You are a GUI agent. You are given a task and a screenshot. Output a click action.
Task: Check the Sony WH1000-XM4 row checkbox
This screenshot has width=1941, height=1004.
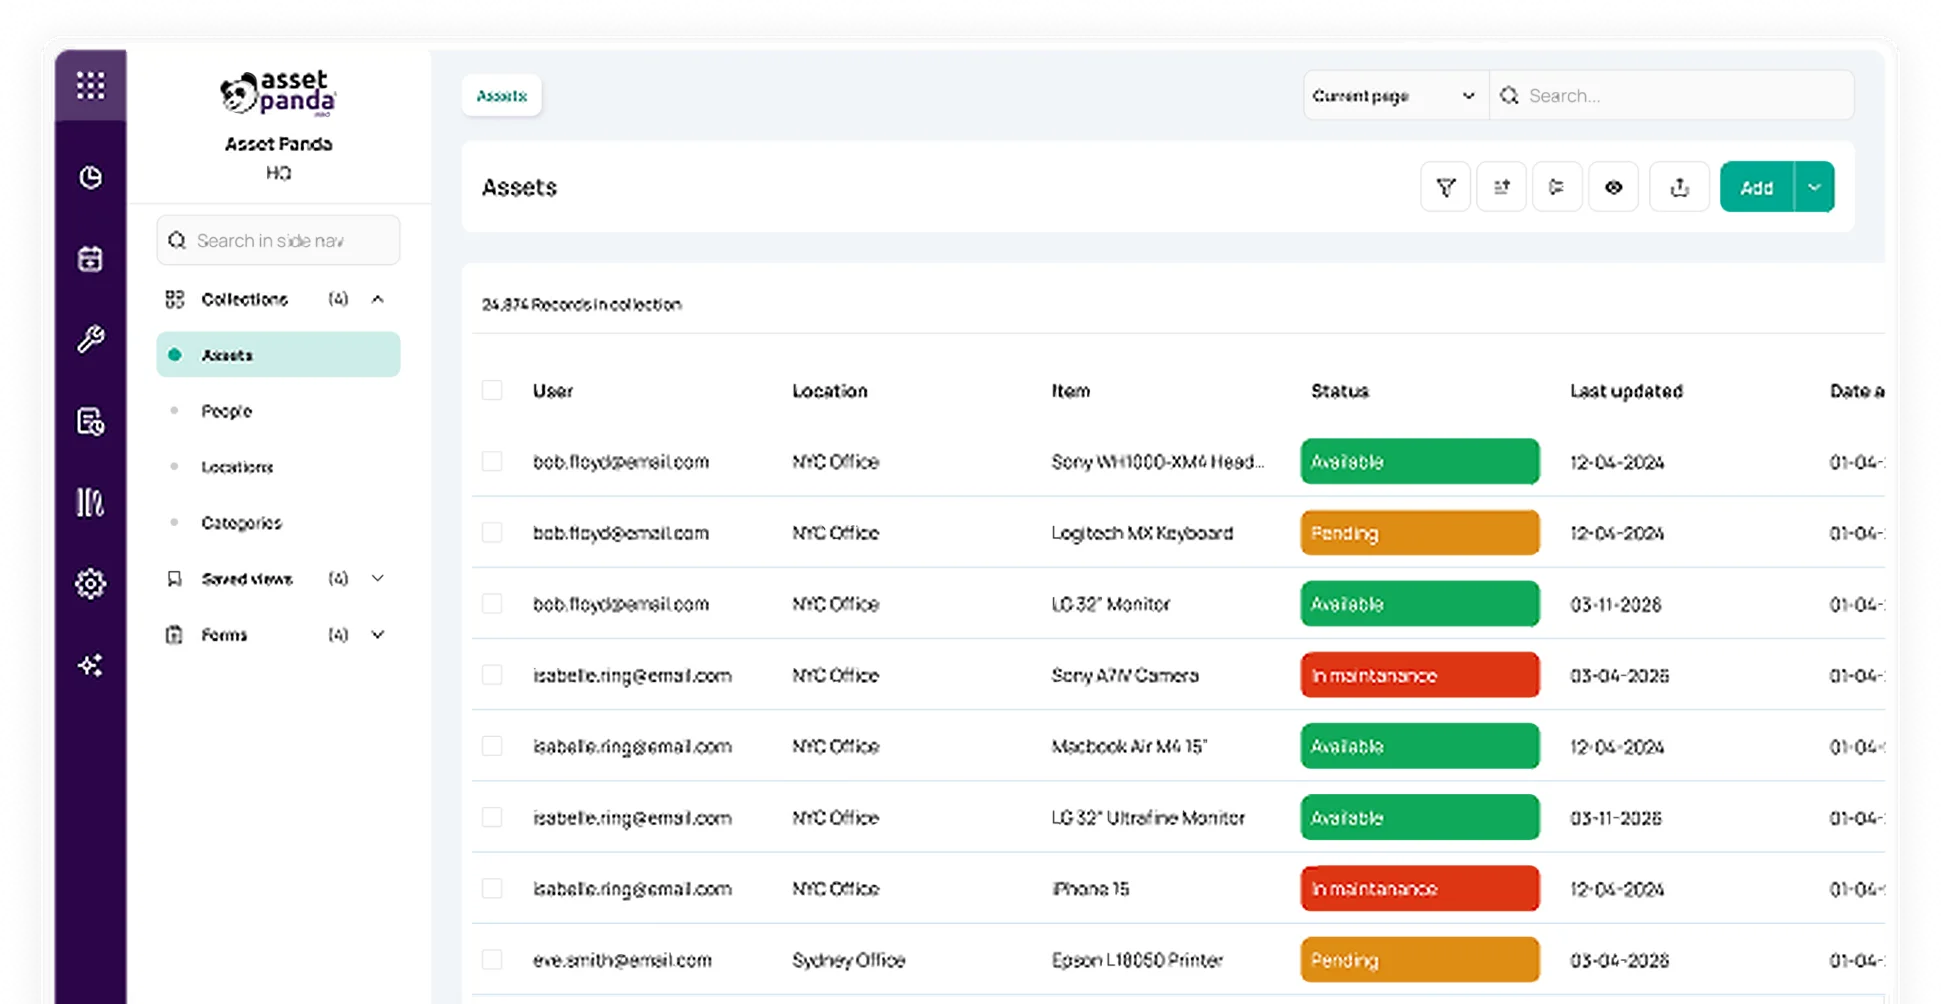point(492,462)
